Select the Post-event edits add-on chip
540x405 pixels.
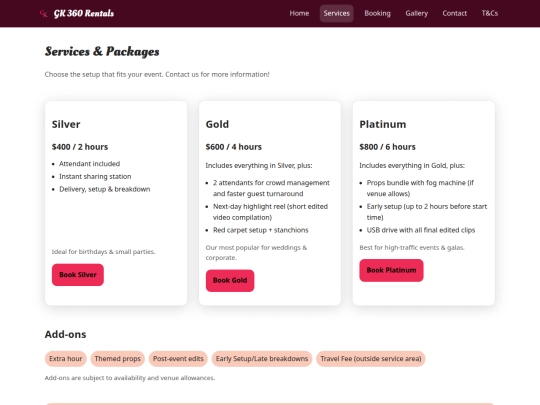[178, 359]
